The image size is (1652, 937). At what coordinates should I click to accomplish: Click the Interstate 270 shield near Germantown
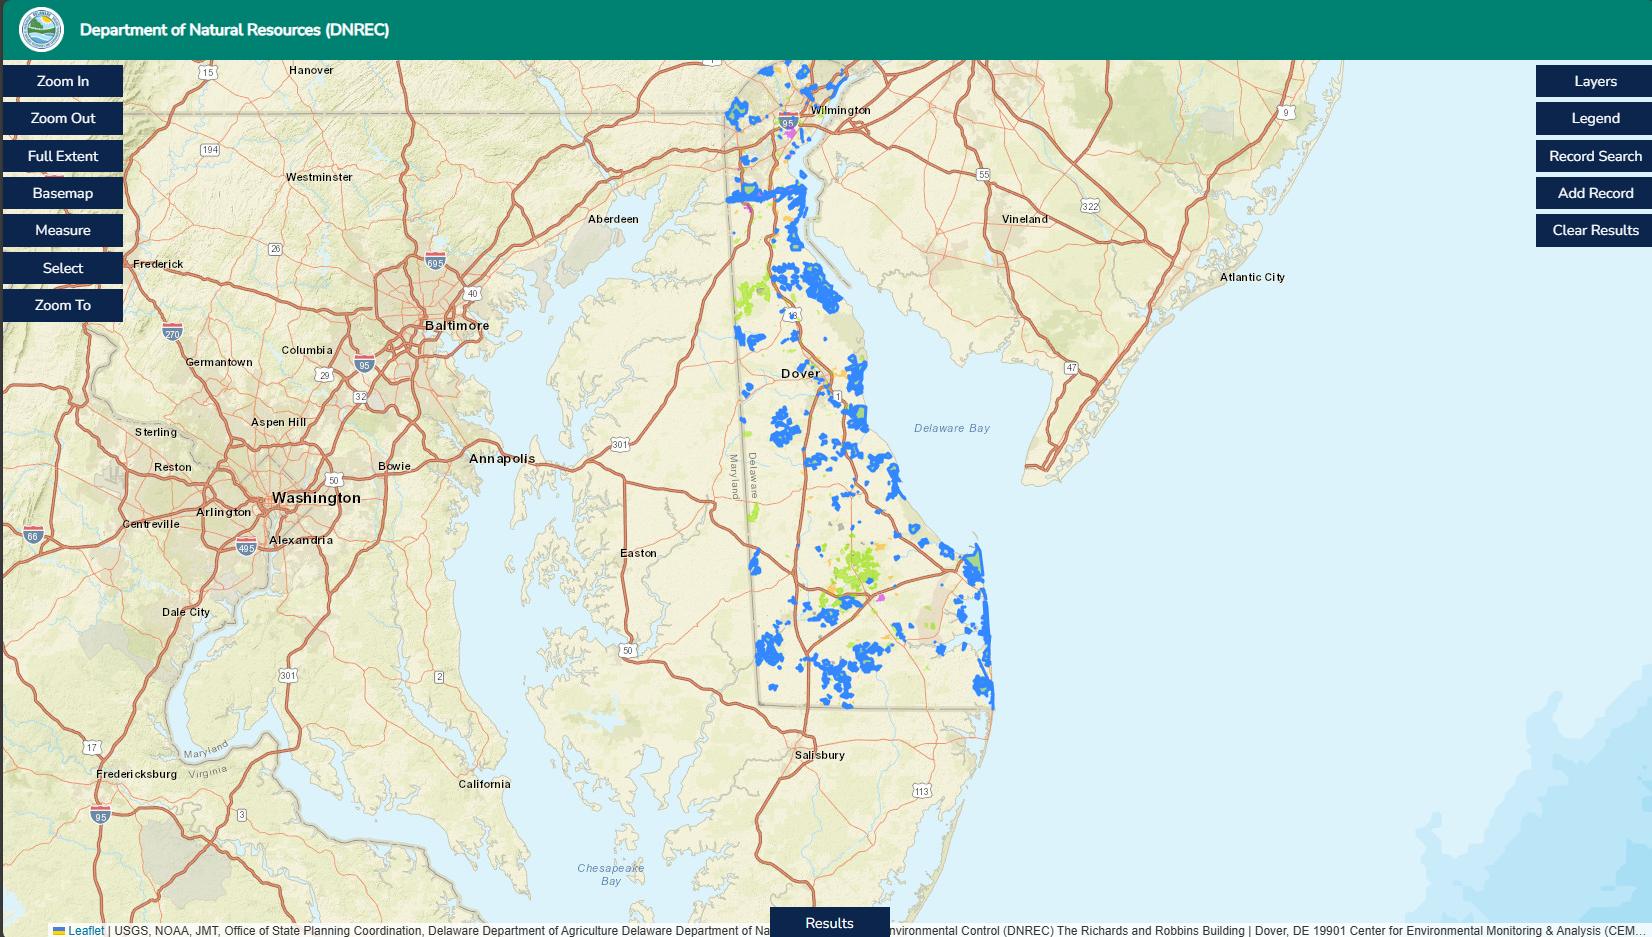(172, 333)
